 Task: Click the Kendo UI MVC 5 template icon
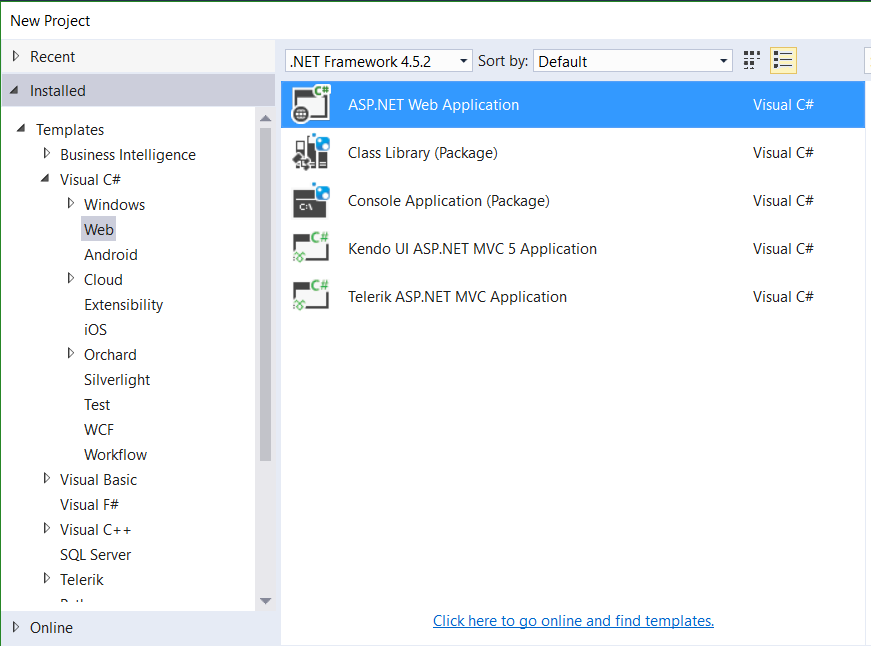(x=311, y=248)
